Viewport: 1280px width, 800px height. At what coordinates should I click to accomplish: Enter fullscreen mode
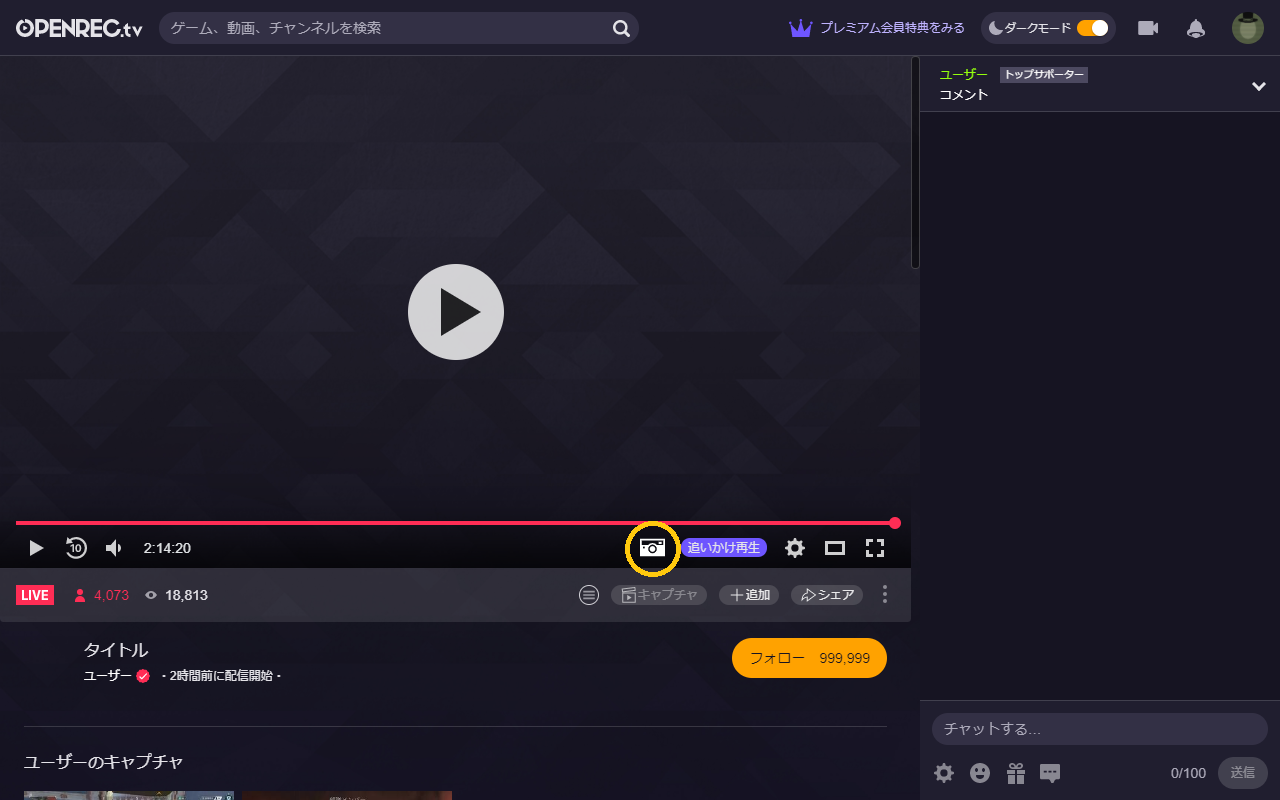point(875,548)
